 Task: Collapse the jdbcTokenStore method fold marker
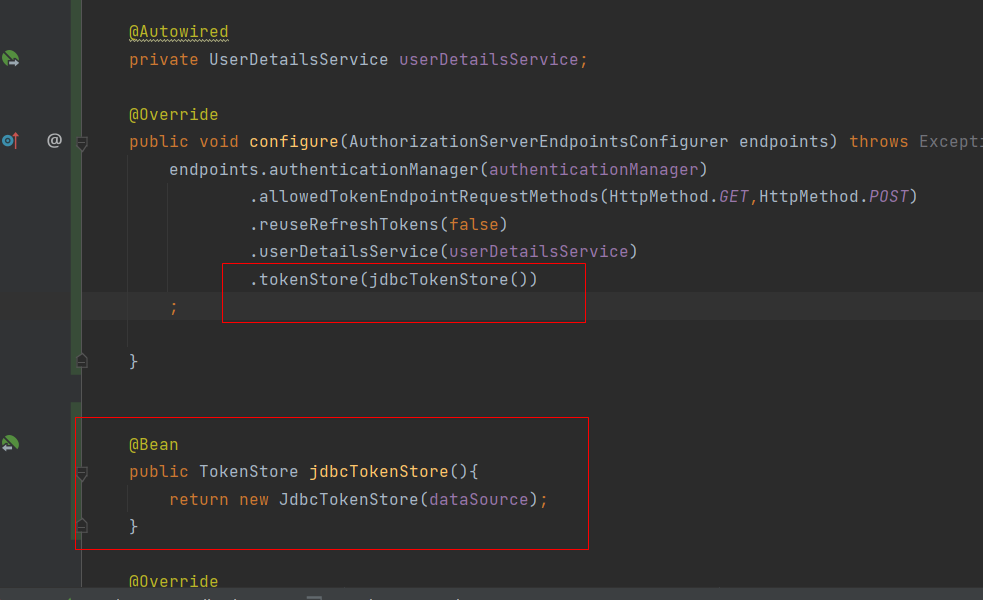tap(82, 472)
